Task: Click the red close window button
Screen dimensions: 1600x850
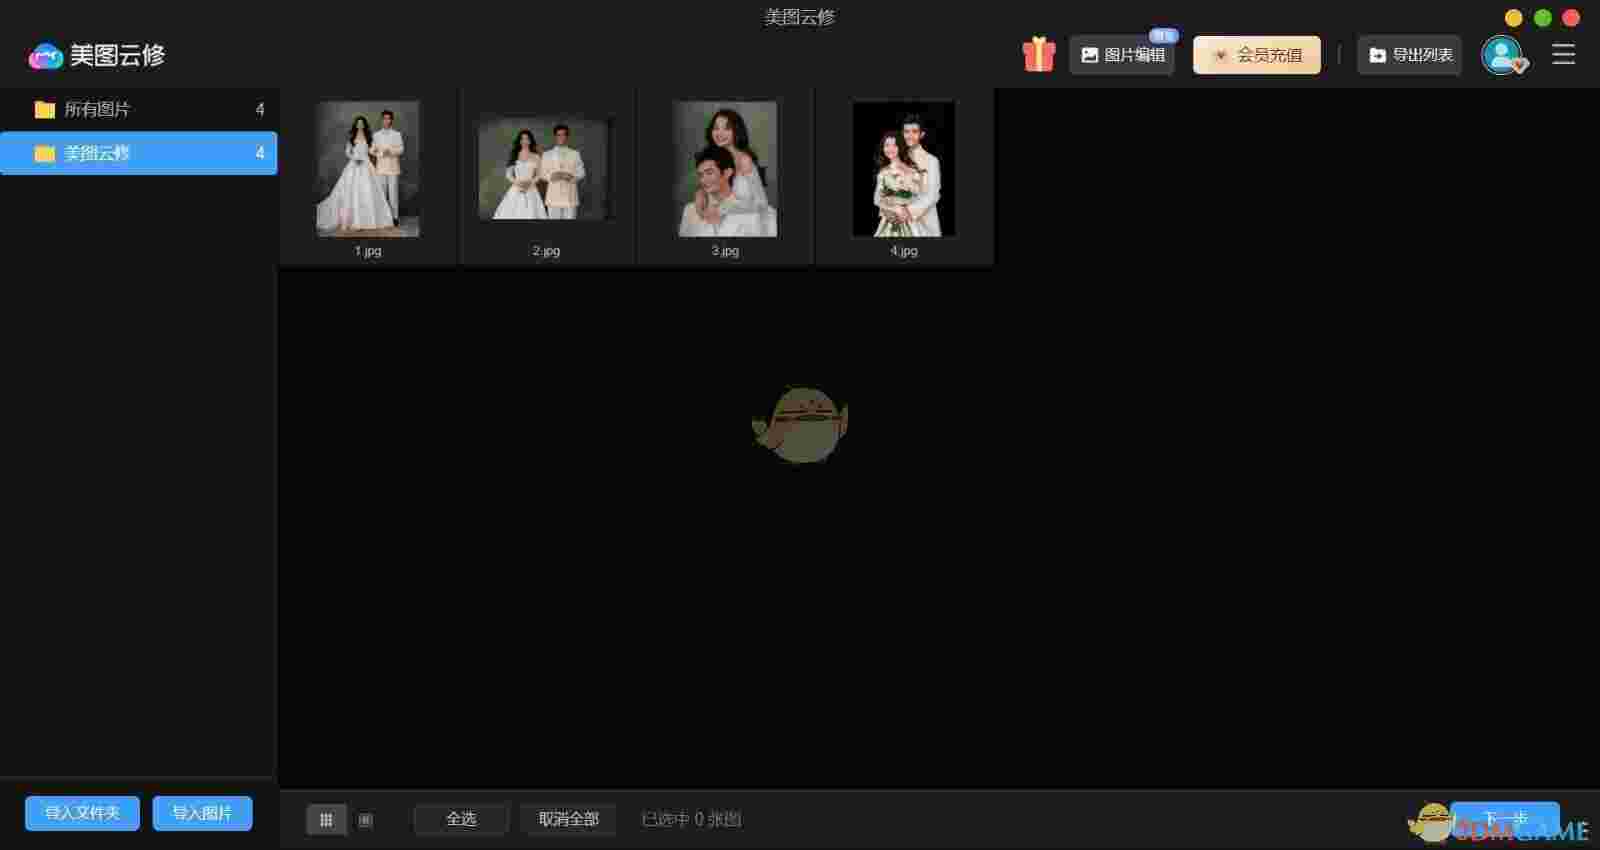Action: [x=1571, y=18]
